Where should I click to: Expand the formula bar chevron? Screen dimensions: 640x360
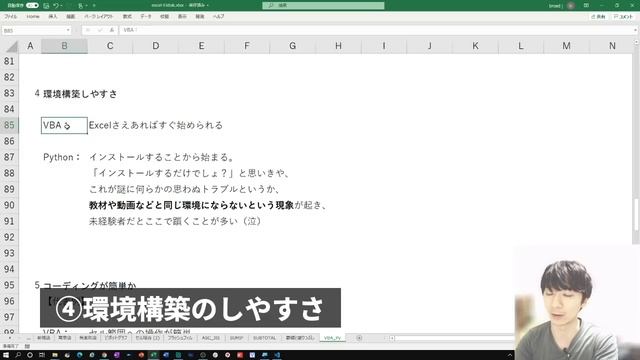pos(636,30)
